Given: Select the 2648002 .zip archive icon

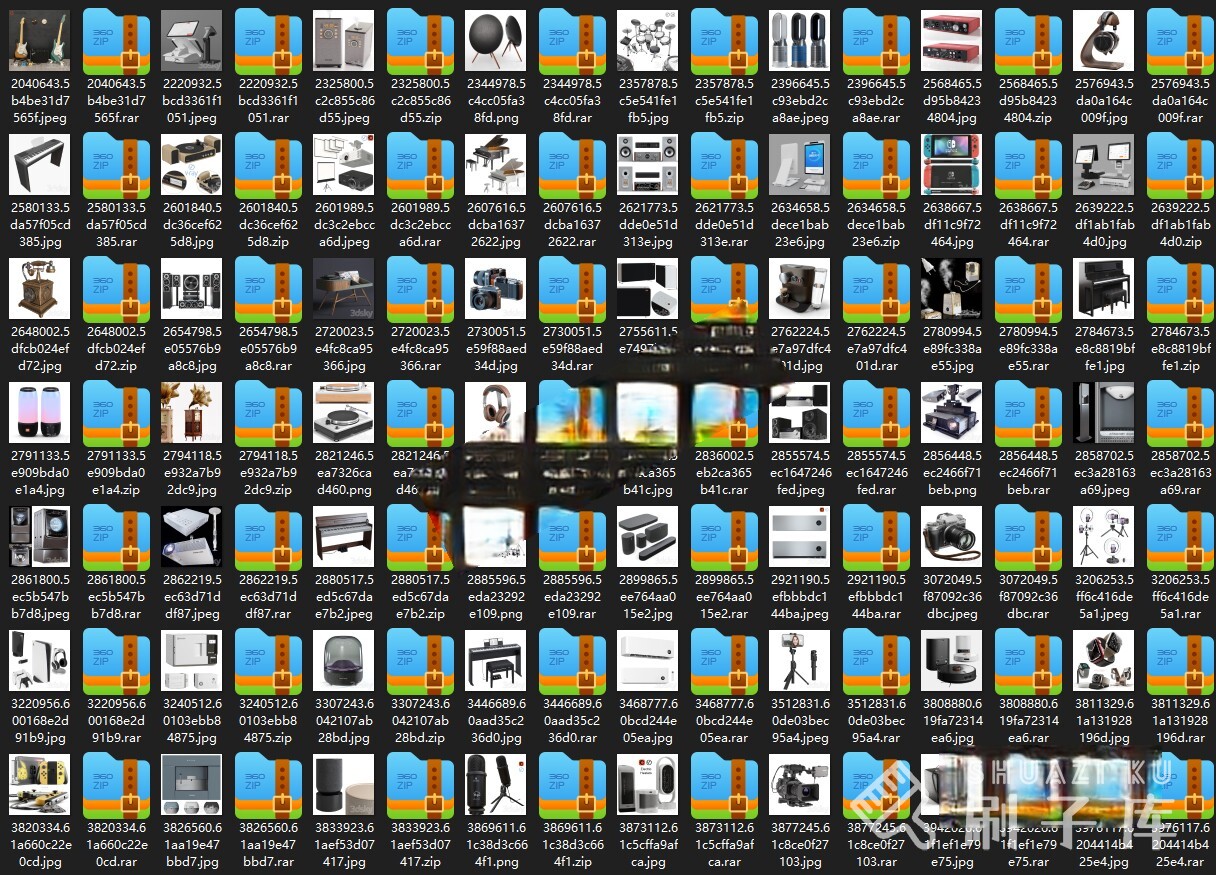Looking at the screenshot, I should tap(116, 289).
